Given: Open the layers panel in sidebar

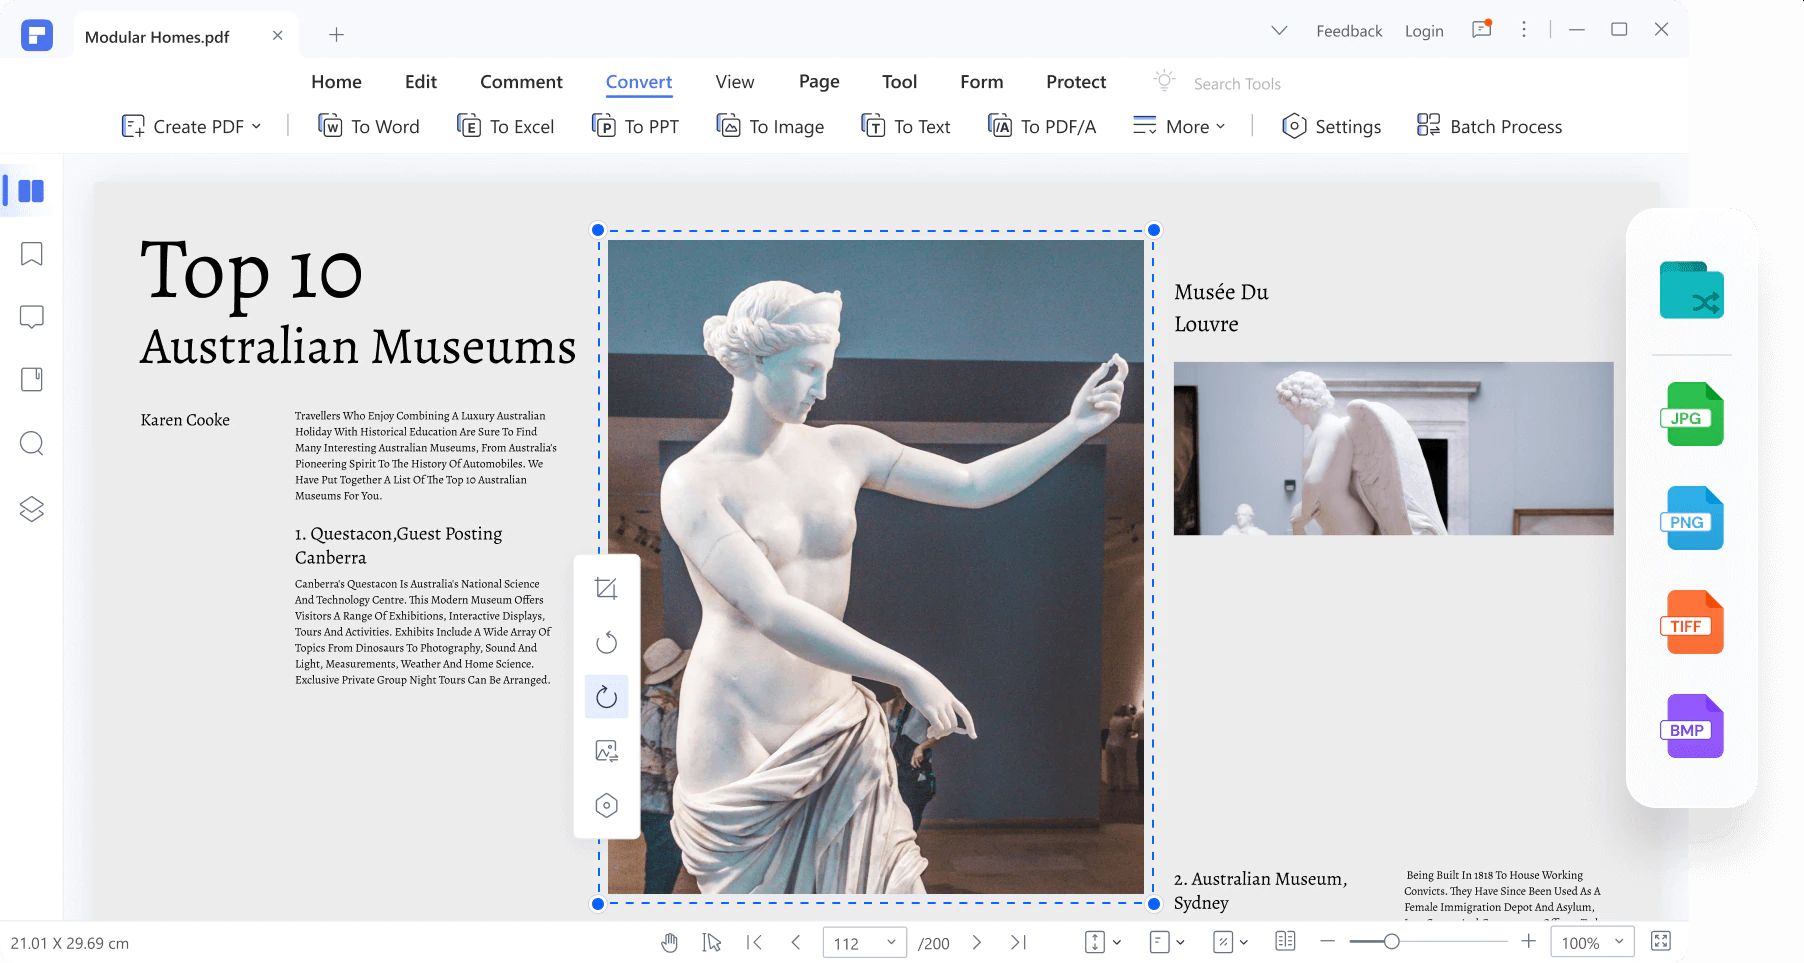Looking at the screenshot, I should pyautogui.click(x=32, y=509).
